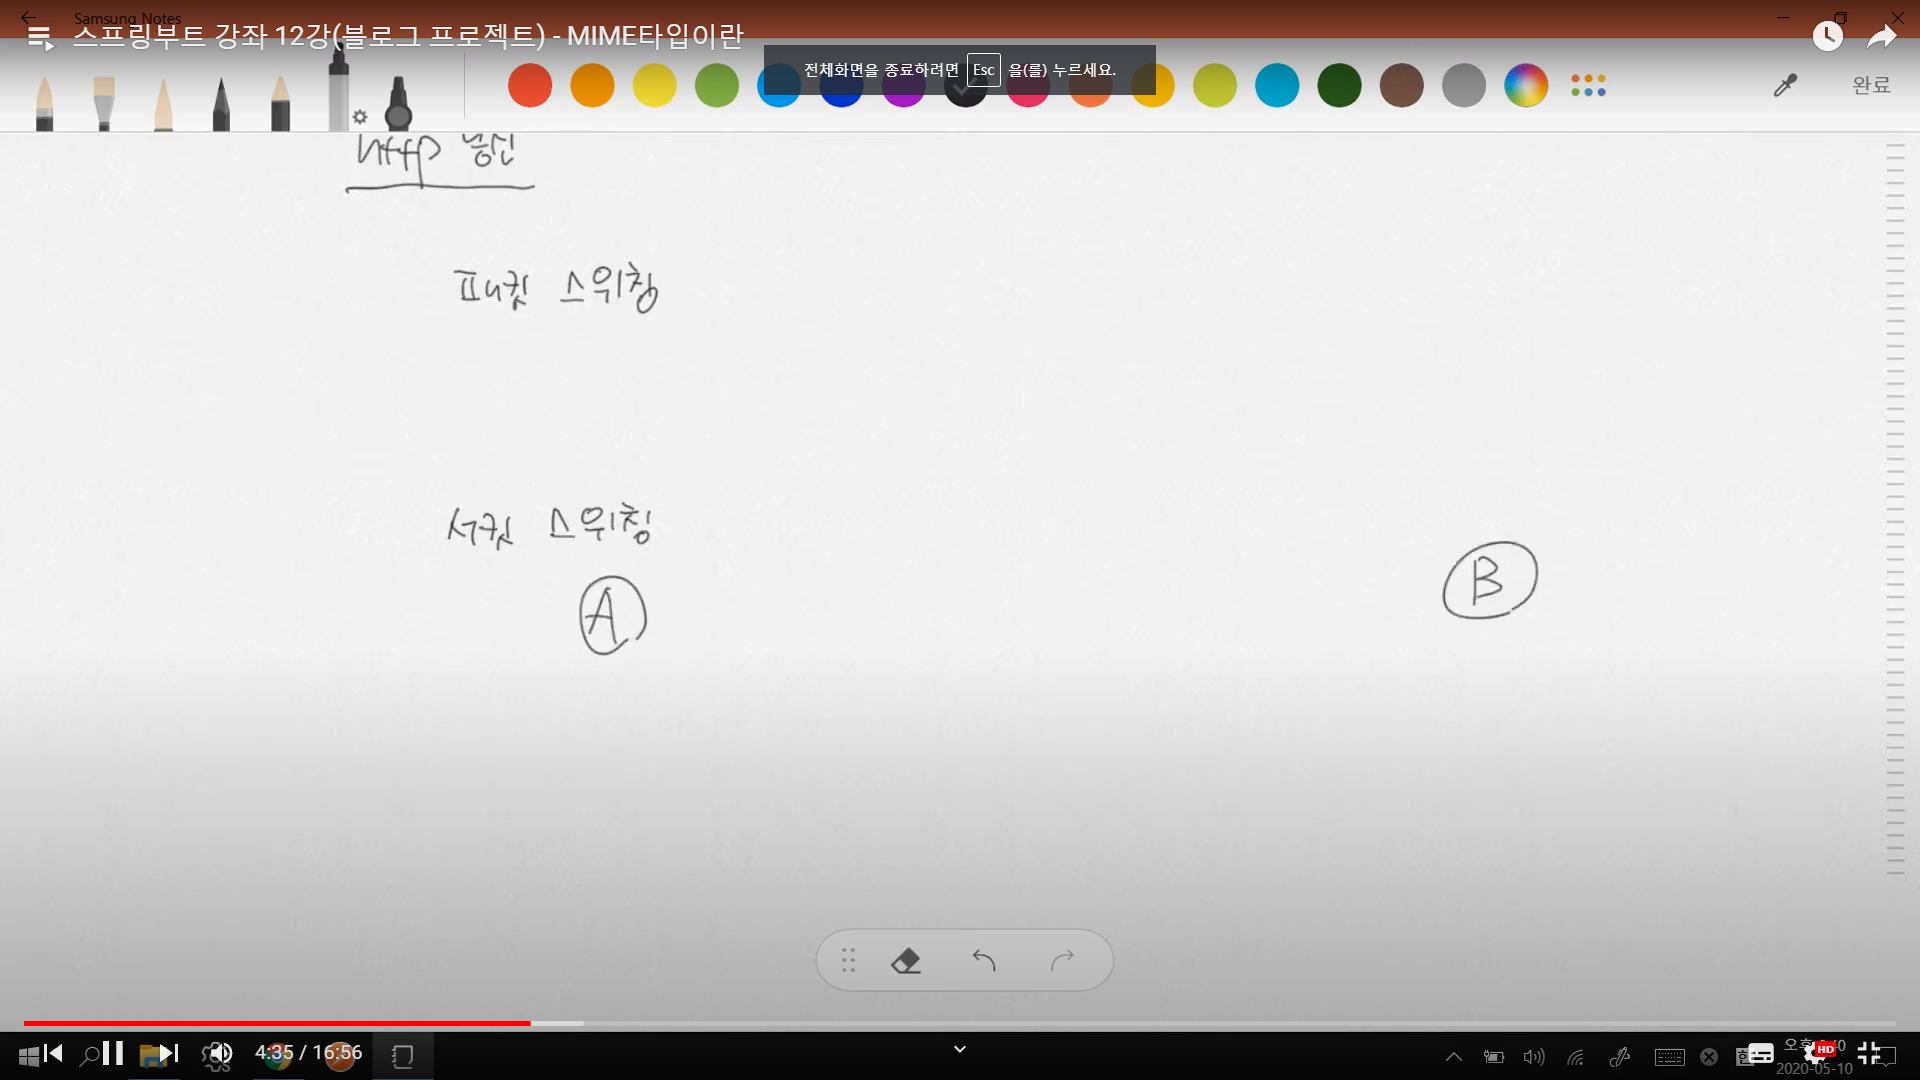Pick the eyedropper color picker tool

click(x=1785, y=86)
